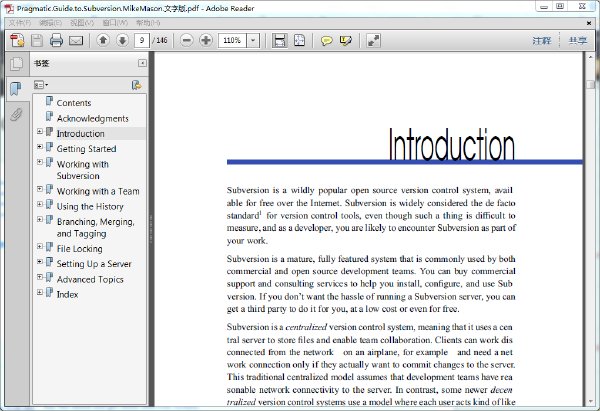Viewport: 600px width, 411px height.
Task: Open the Page Thumbnails panel
Action: (x=16, y=64)
